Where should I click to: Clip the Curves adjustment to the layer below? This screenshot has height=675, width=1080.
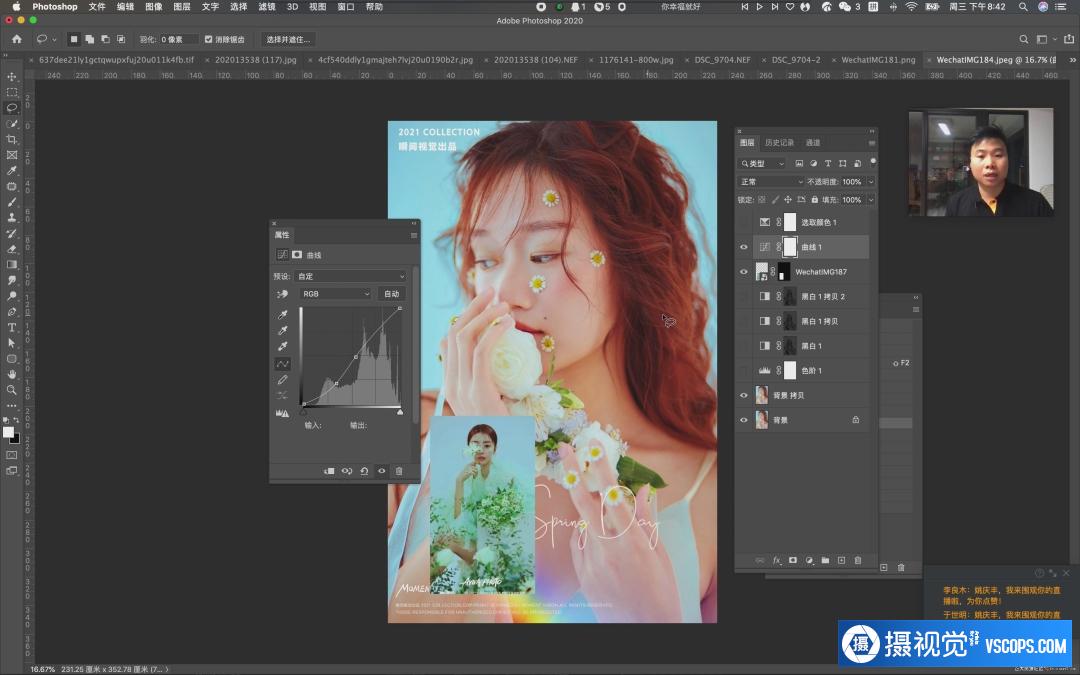pos(329,471)
